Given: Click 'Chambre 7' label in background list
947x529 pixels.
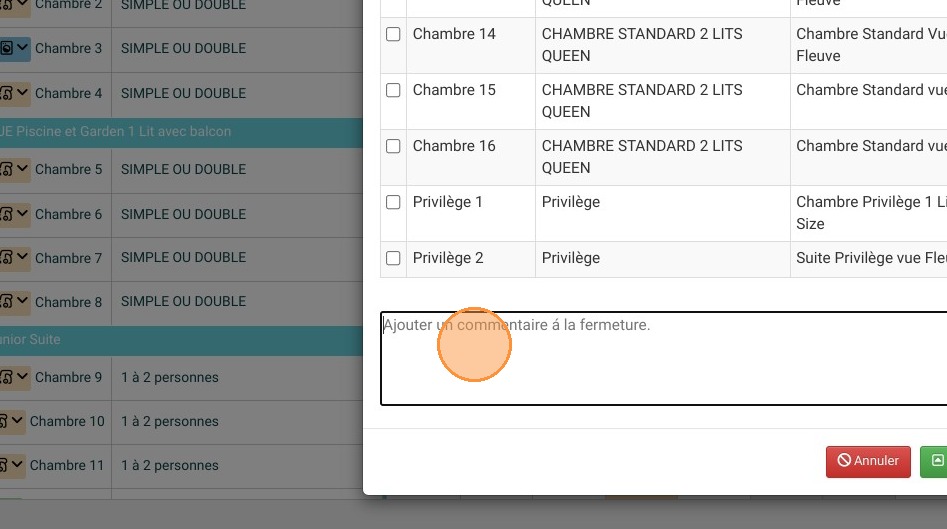Looking at the screenshot, I should coord(68,258).
